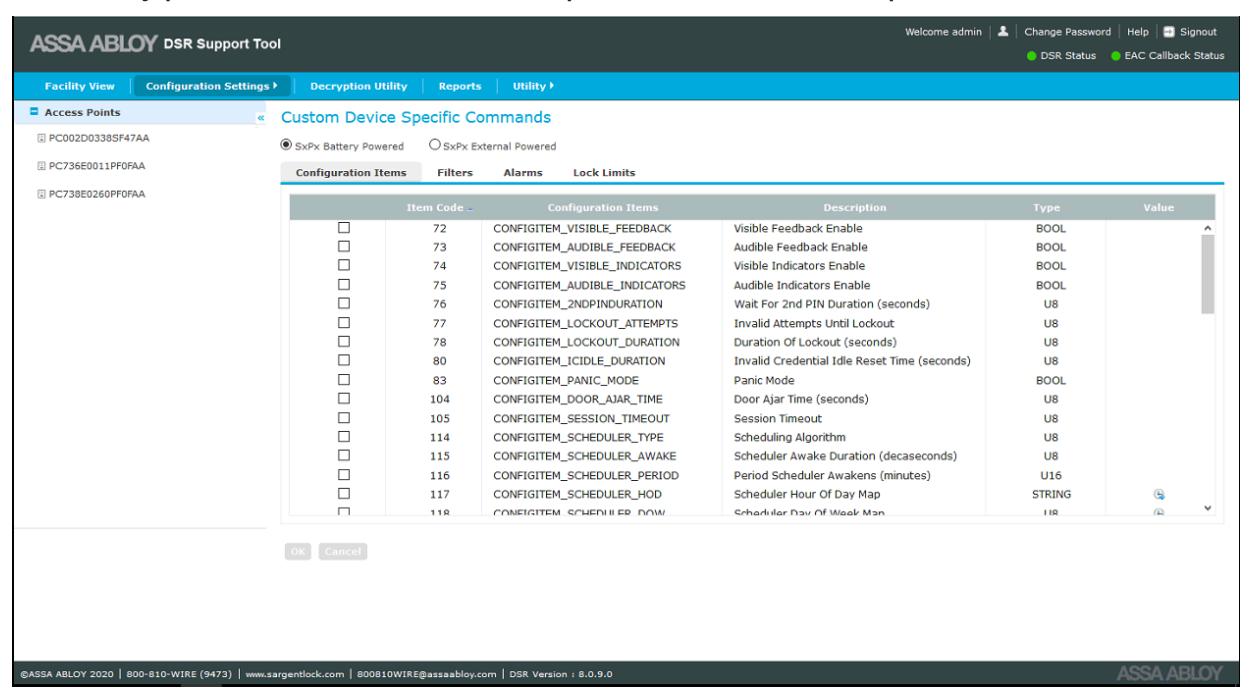Check the CONFIGITEM_AUDIBLE_FEEDBACK row checkbox
This screenshot has width=1251, height=697.
coord(344,247)
